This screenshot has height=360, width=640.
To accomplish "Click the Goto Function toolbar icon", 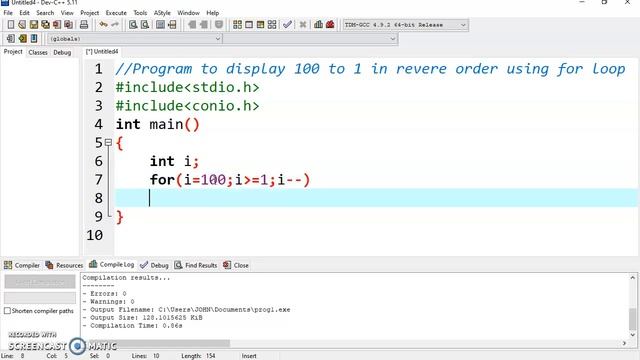I will point(160,25).
